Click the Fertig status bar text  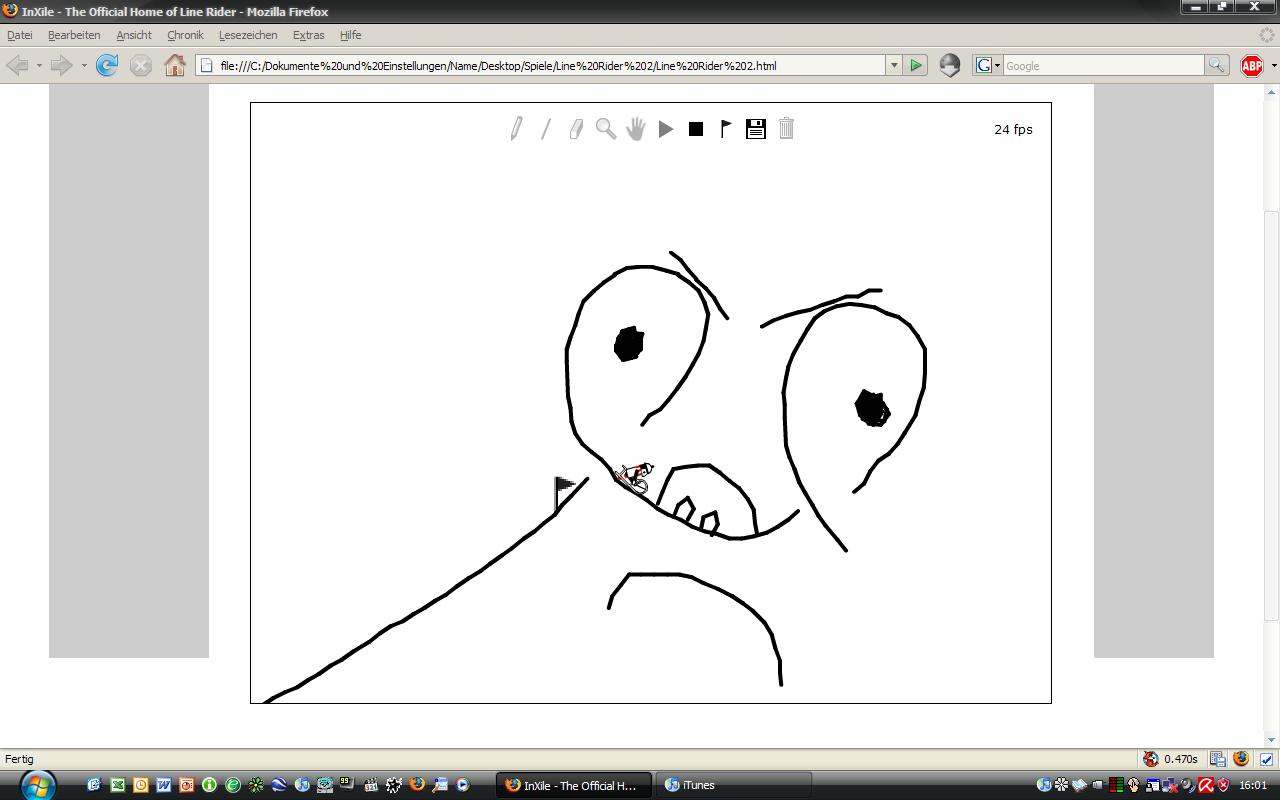(19, 759)
